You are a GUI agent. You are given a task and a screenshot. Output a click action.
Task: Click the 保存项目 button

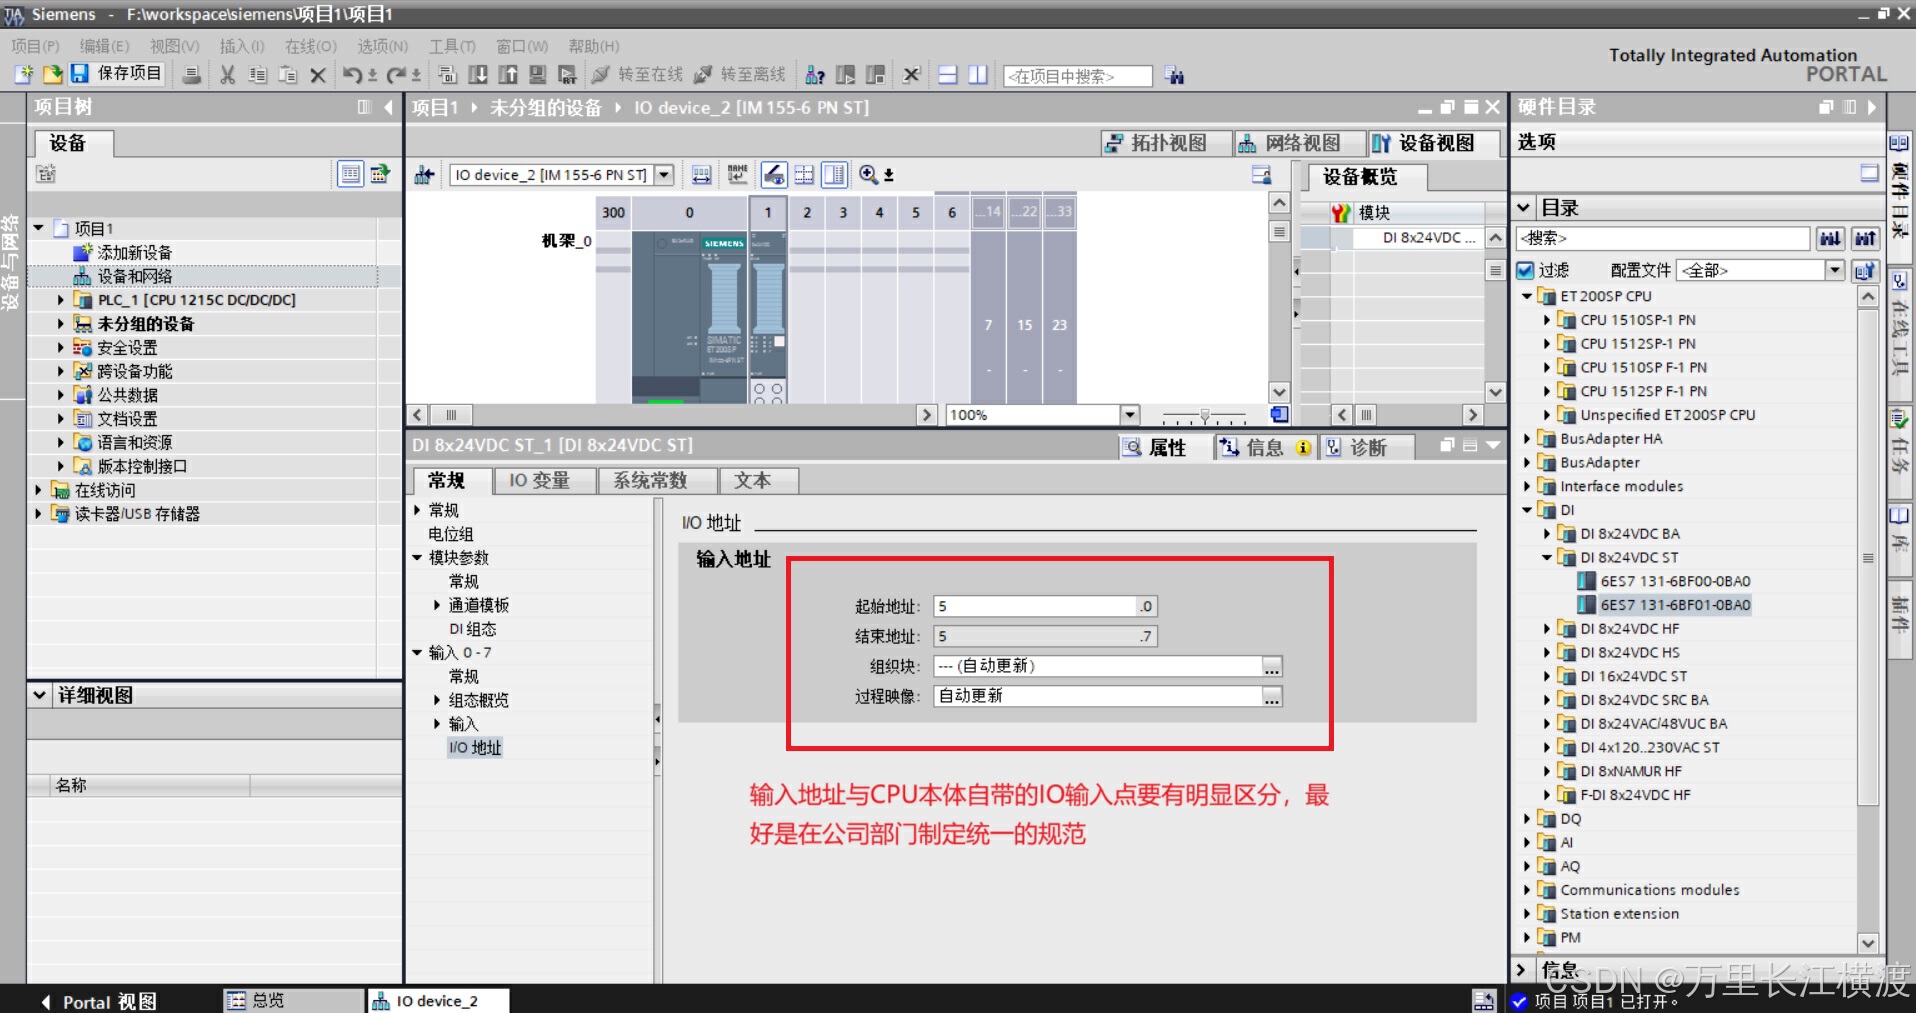[117, 74]
